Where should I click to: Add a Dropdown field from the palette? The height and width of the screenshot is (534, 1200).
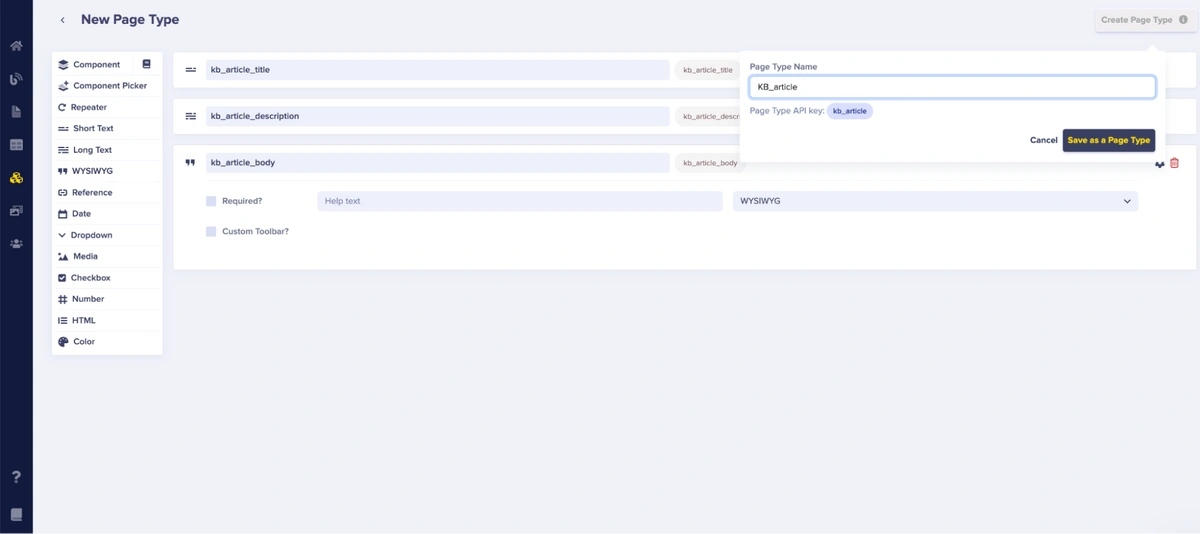pos(91,235)
